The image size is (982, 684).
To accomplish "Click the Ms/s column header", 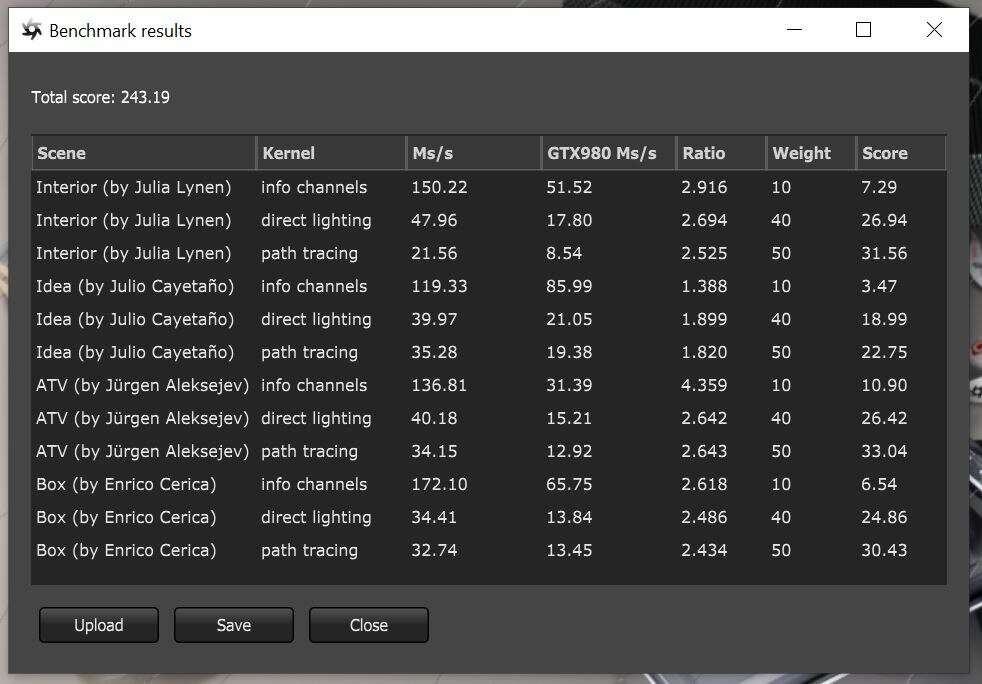I will pyautogui.click(x=472, y=153).
